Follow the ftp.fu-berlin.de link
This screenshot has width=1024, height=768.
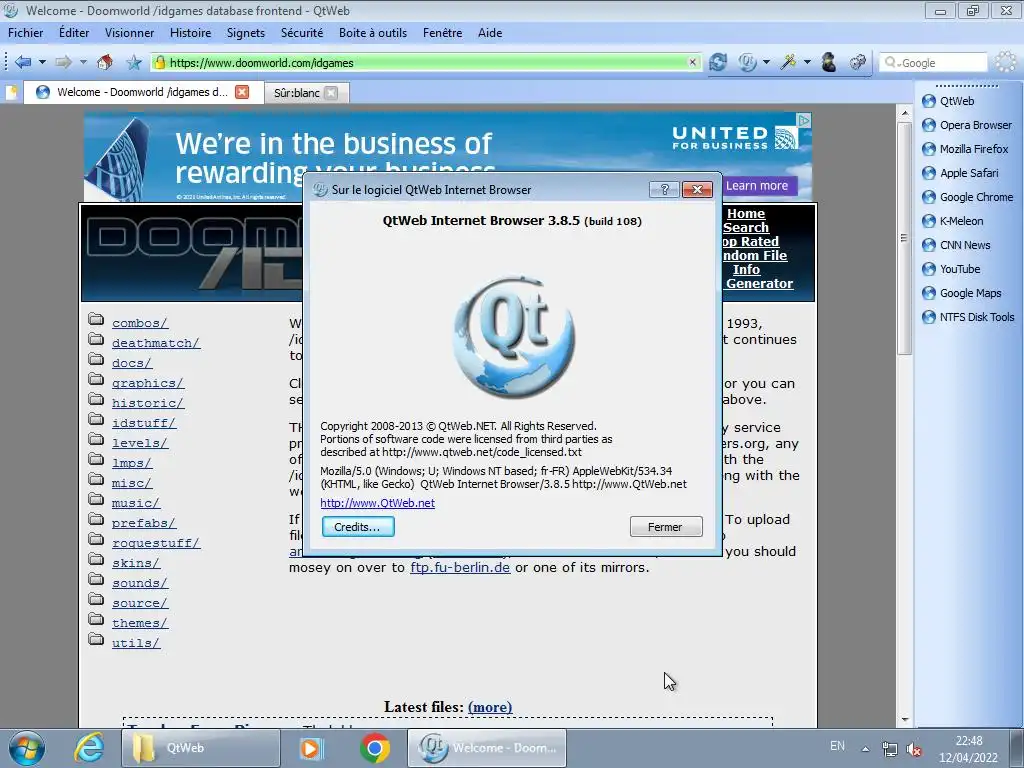(x=460, y=568)
